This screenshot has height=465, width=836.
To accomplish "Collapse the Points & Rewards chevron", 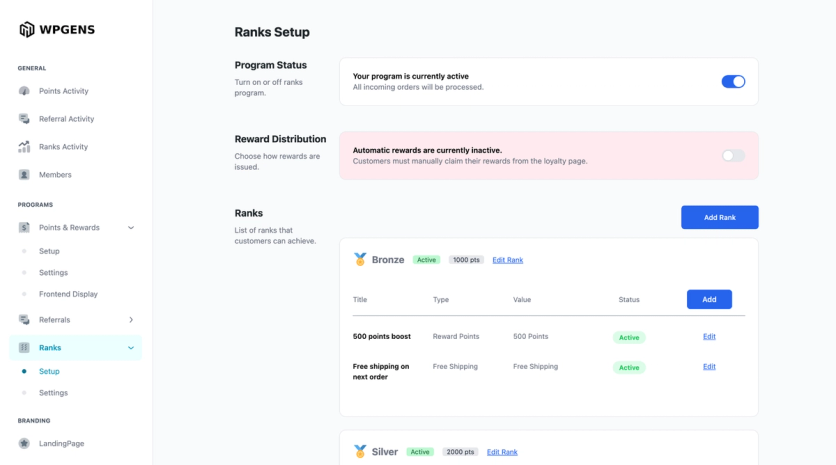I will 131,228.
